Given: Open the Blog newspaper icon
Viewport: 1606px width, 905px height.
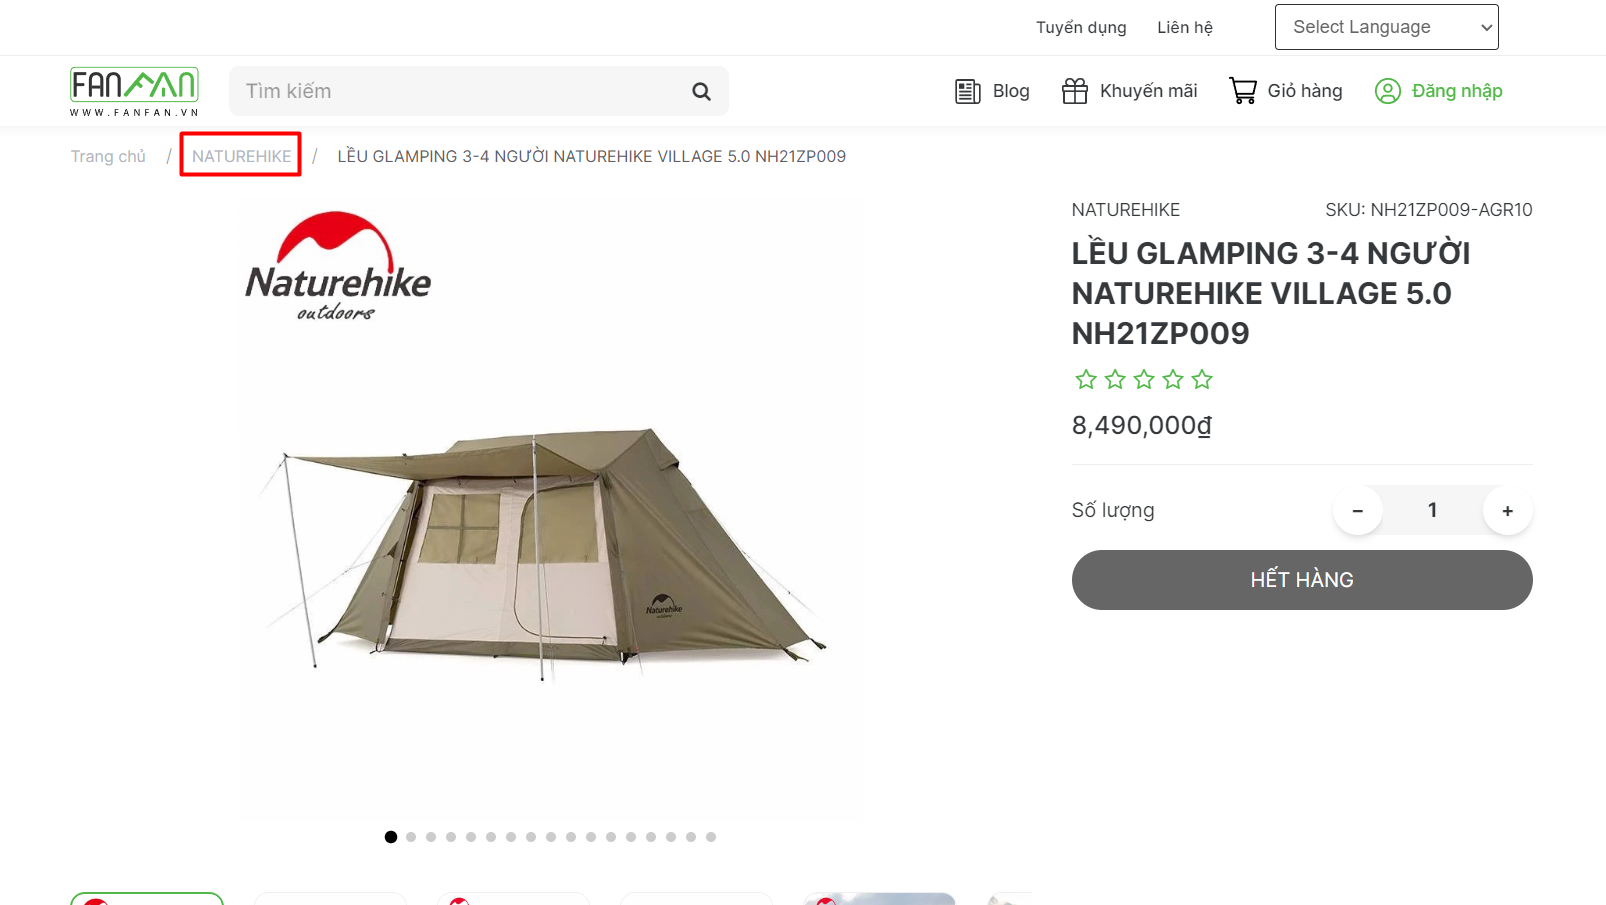Looking at the screenshot, I should point(967,92).
